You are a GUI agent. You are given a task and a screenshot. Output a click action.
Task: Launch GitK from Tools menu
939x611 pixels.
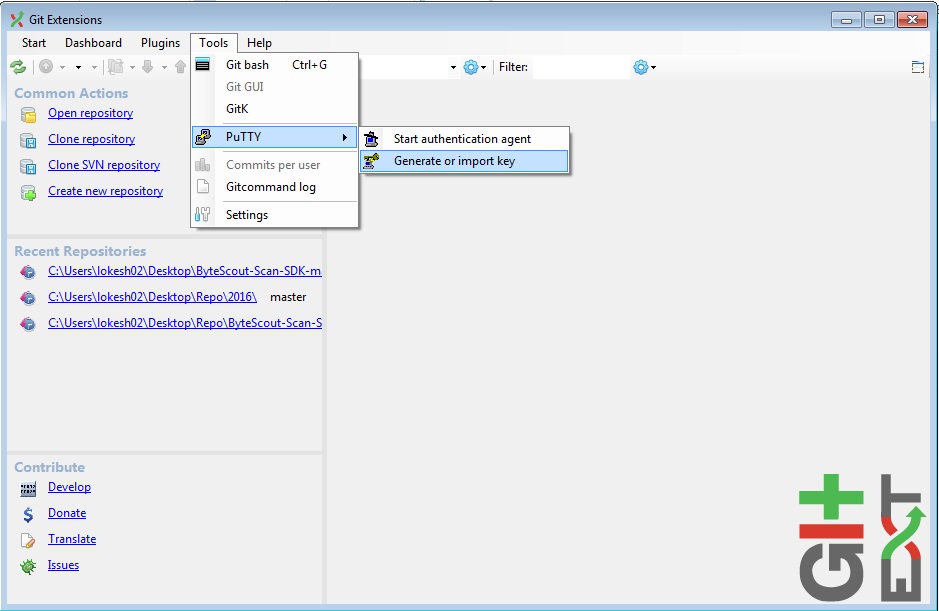pyautogui.click(x=275, y=108)
